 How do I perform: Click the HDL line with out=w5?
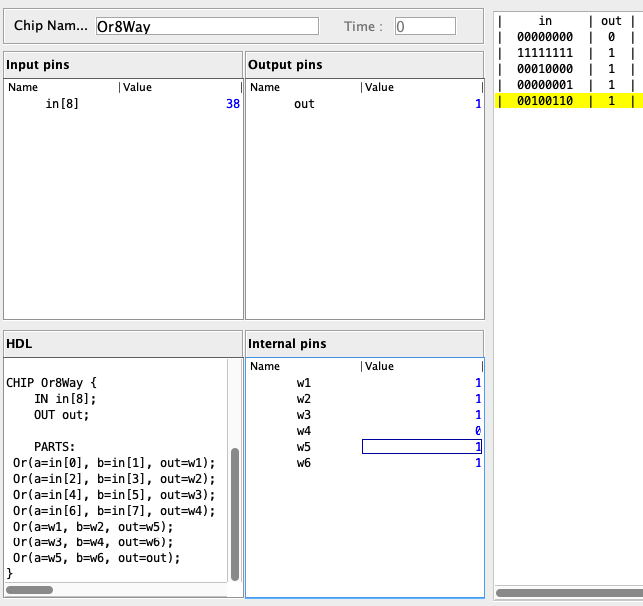pyautogui.click(x=93, y=527)
